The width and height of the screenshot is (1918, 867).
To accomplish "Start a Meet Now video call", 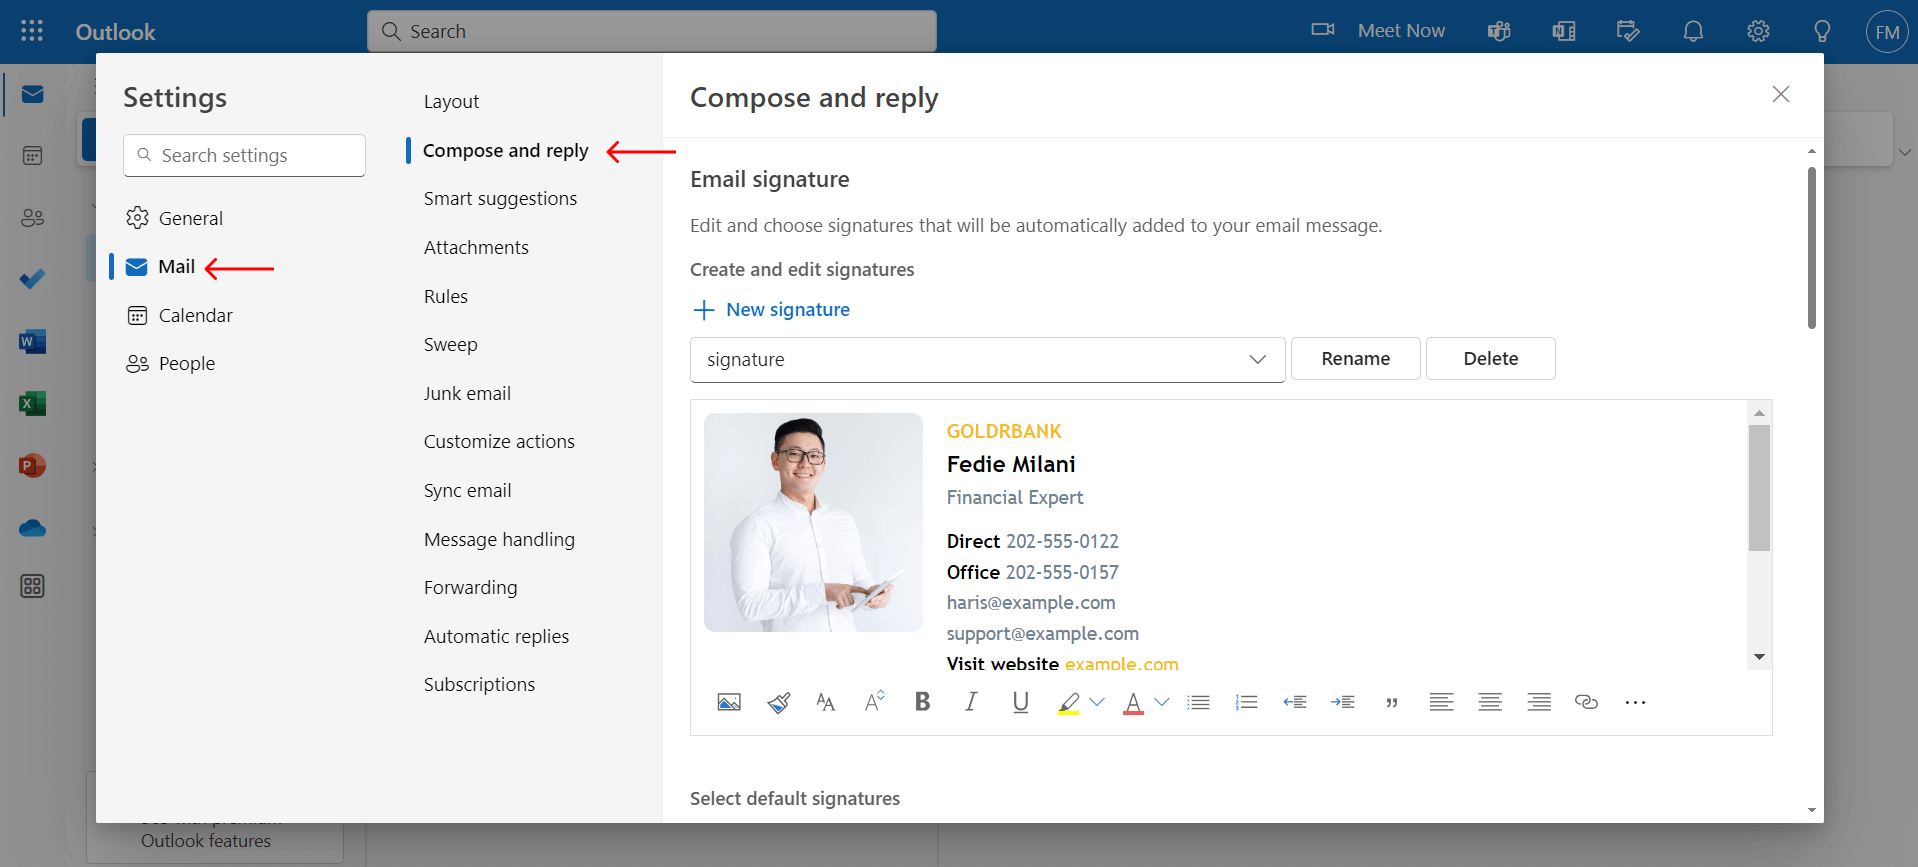I will tap(1378, 31).
